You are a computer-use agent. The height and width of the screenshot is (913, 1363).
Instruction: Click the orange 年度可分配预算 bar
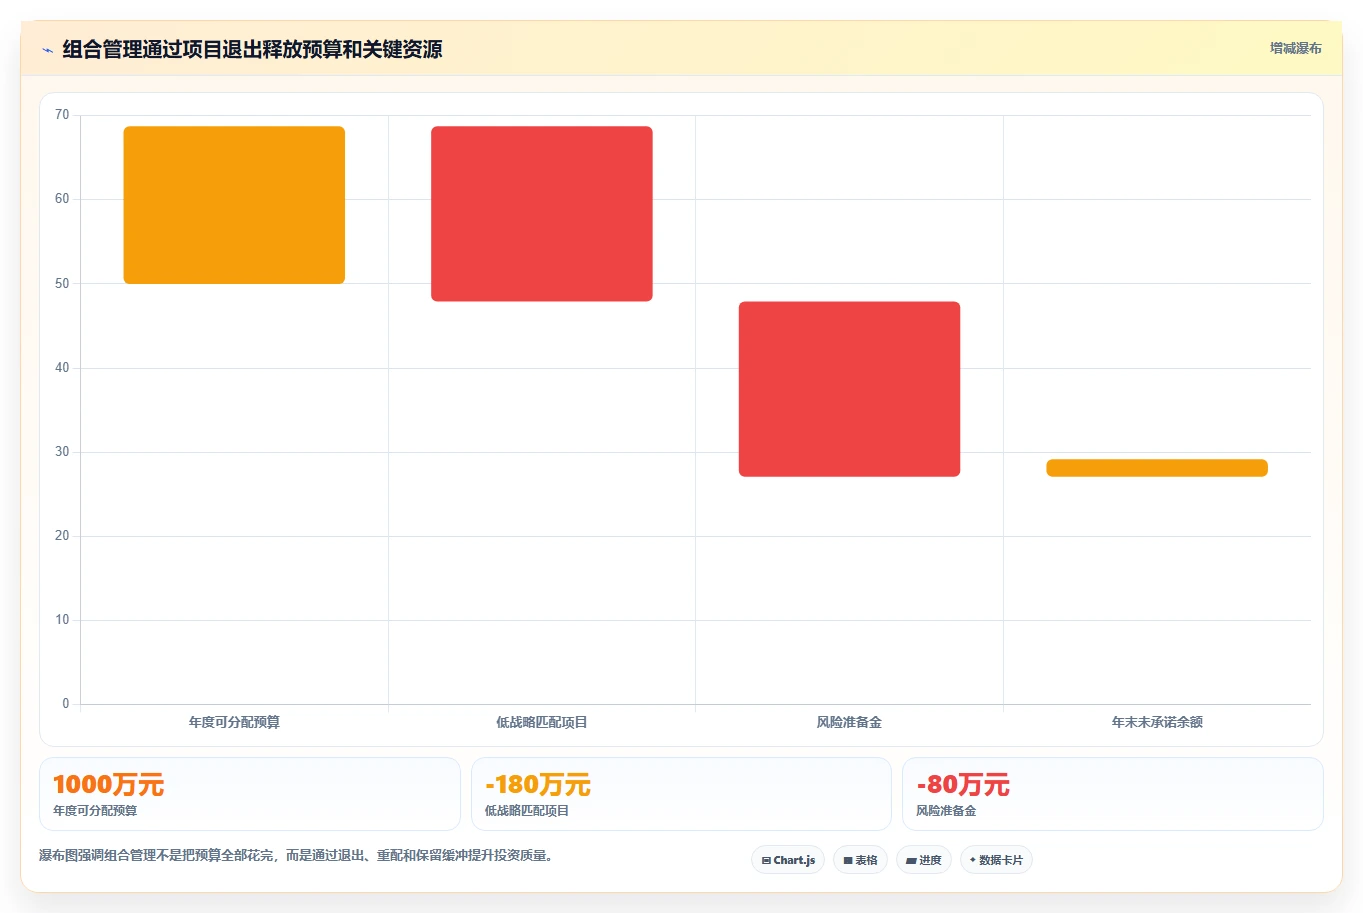[234, 205]
